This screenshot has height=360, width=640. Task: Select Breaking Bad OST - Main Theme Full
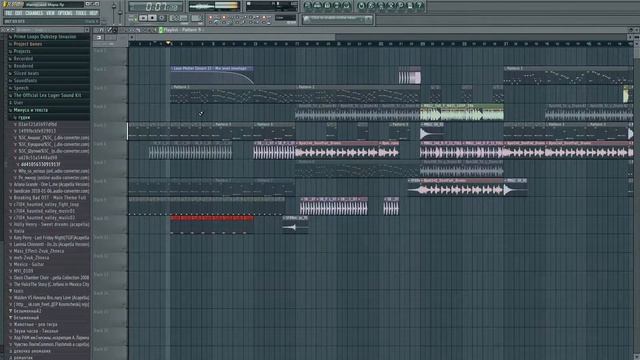50,198
